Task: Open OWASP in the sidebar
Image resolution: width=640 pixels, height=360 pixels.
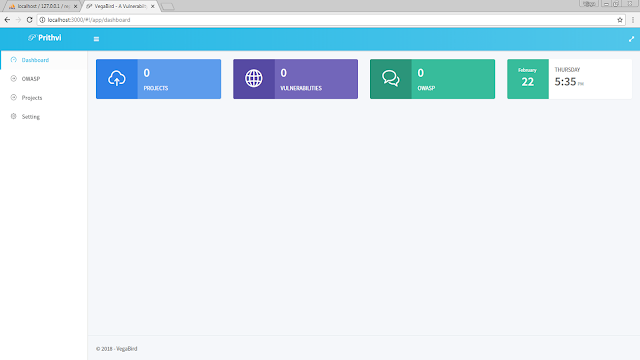Action: [44, 79]
